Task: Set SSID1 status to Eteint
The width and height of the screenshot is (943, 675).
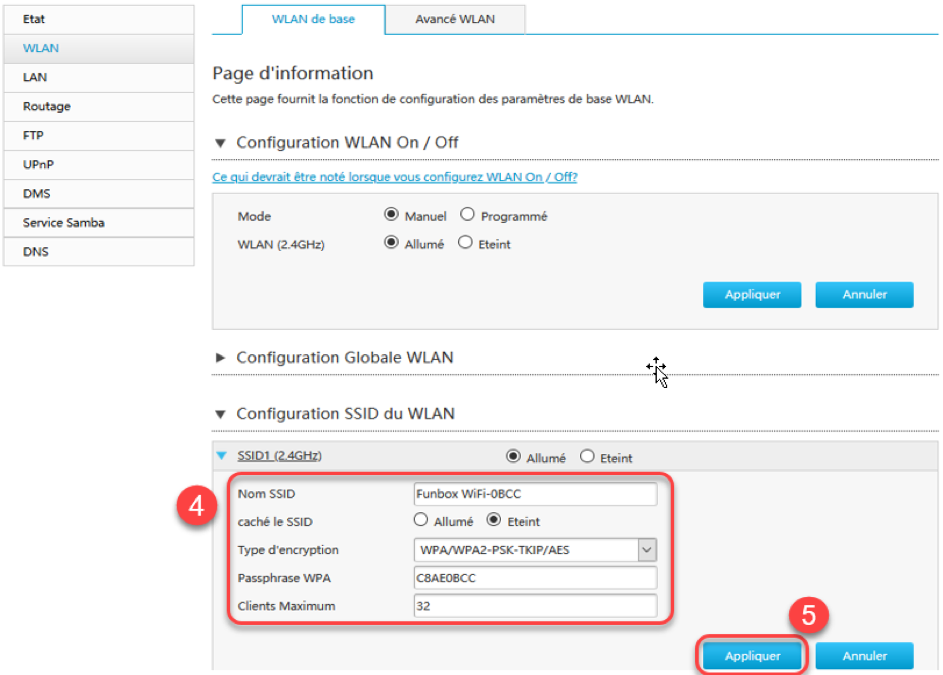Action: [x=587, y=457]
